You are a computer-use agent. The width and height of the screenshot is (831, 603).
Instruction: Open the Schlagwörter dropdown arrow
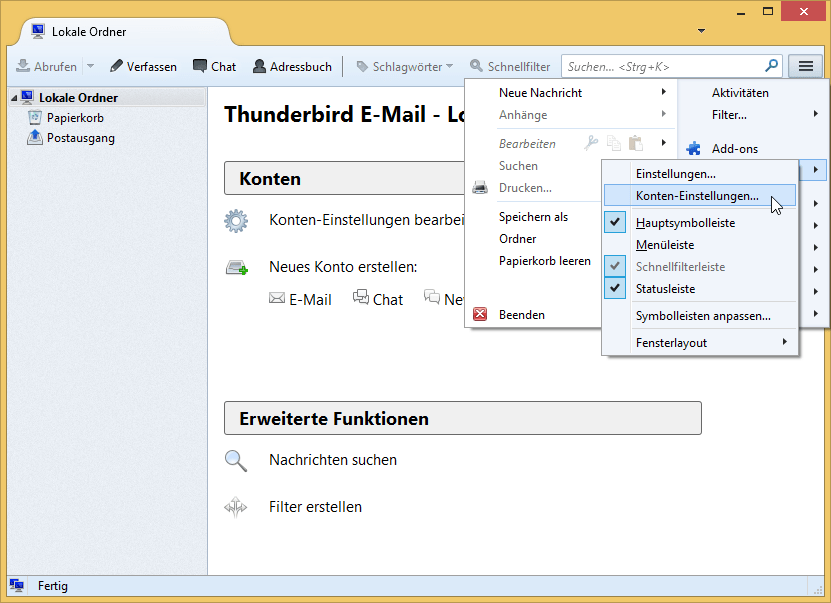[x=450, y=66]
